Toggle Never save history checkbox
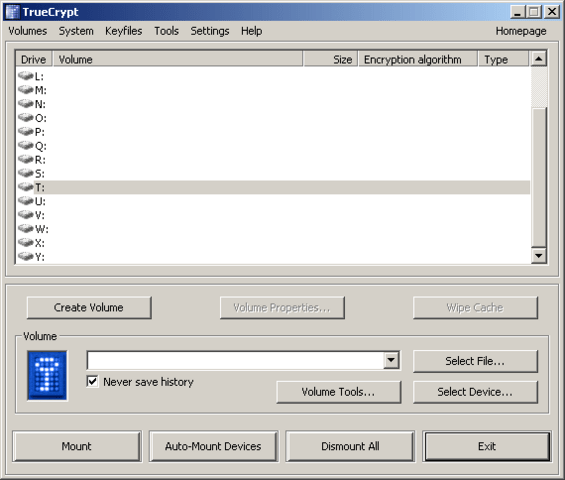565x480 pixels. (93, 381)
